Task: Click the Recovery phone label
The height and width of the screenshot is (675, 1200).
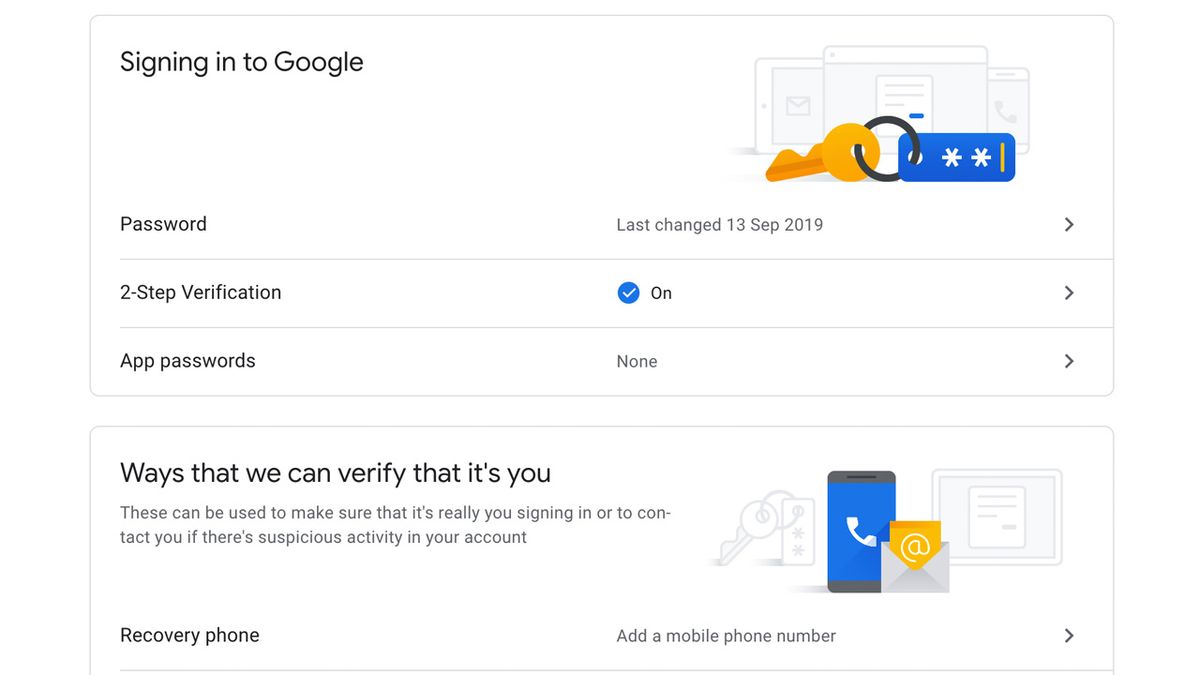Action: click(x=189, y=636)
